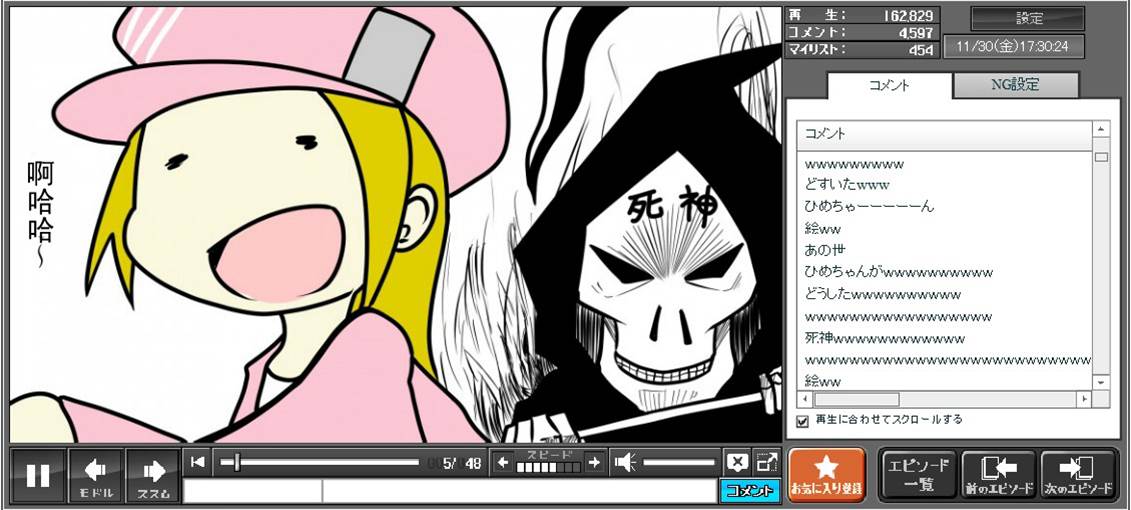Hide comments overlay with the X icon
Viewport: 1131px width, 510px height.
point(736,462)
